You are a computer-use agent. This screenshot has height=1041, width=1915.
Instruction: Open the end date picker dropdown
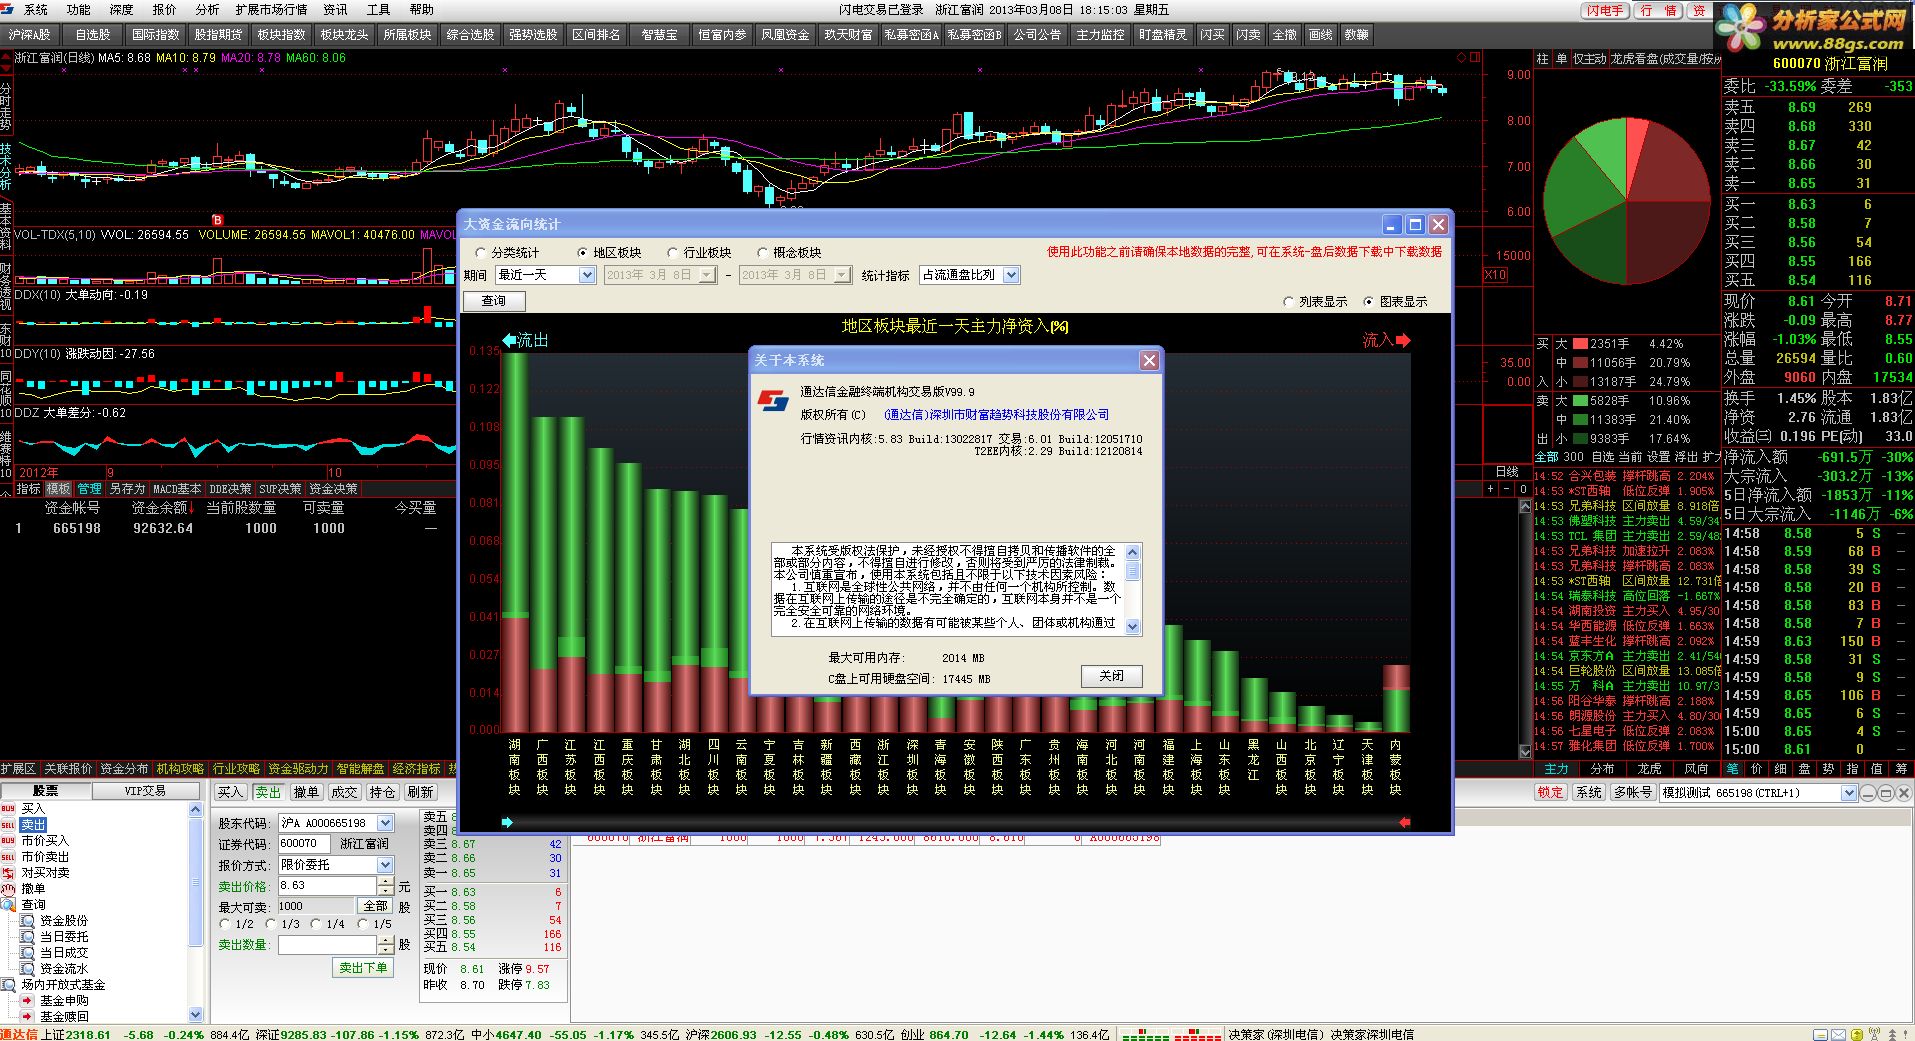tap(842, 275)
